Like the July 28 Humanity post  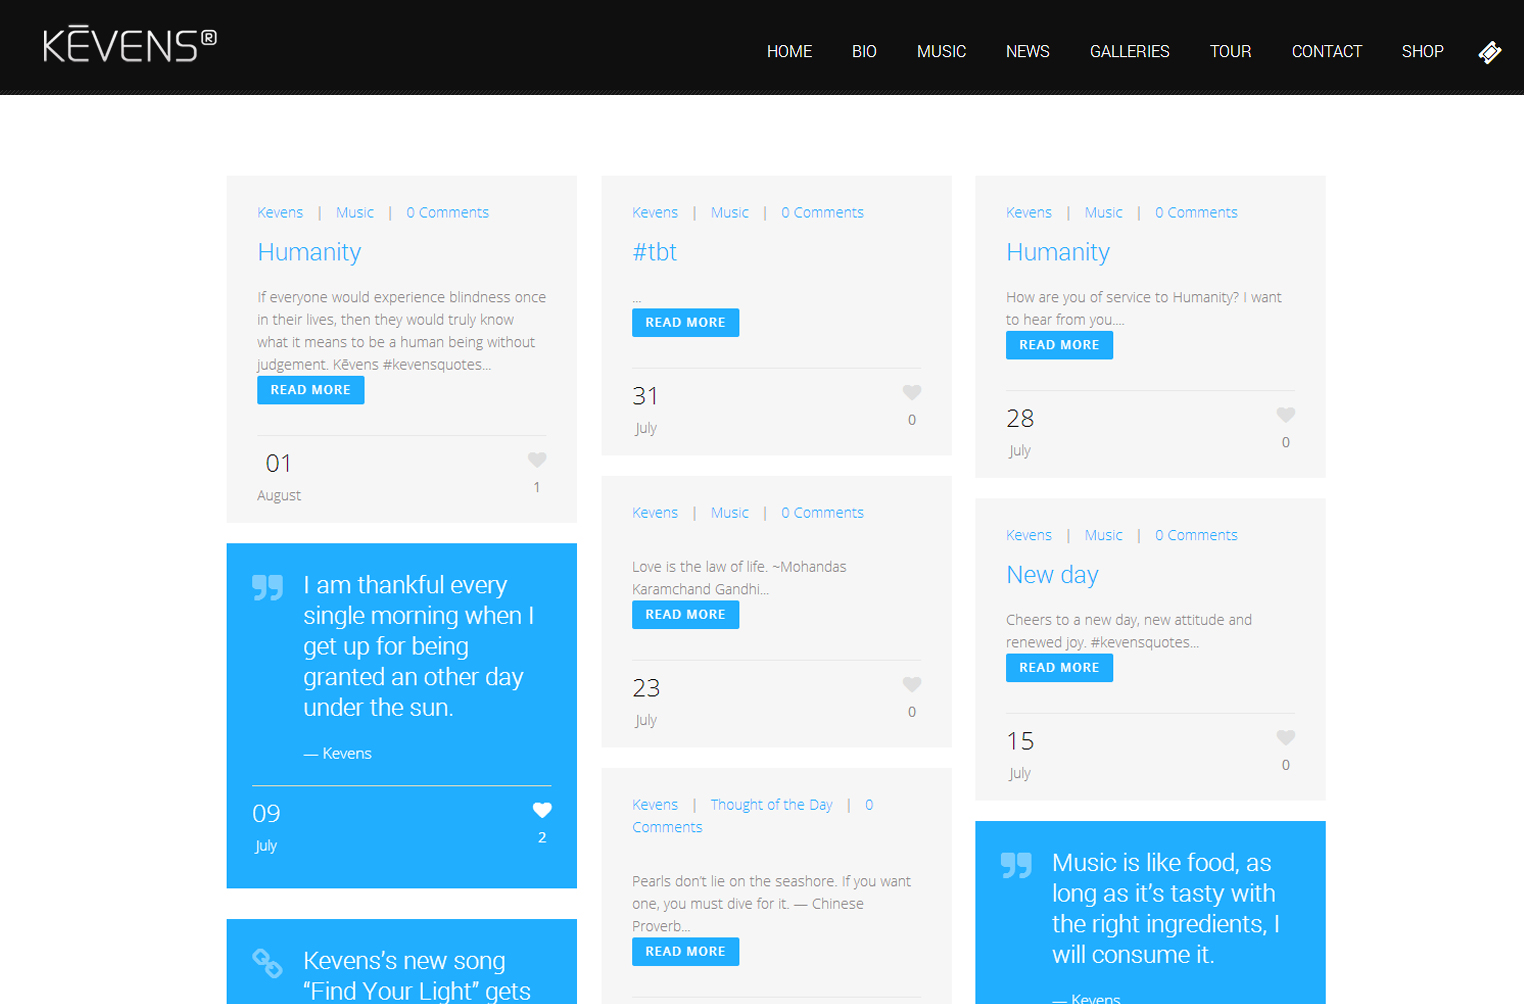tap(1285, 415)
